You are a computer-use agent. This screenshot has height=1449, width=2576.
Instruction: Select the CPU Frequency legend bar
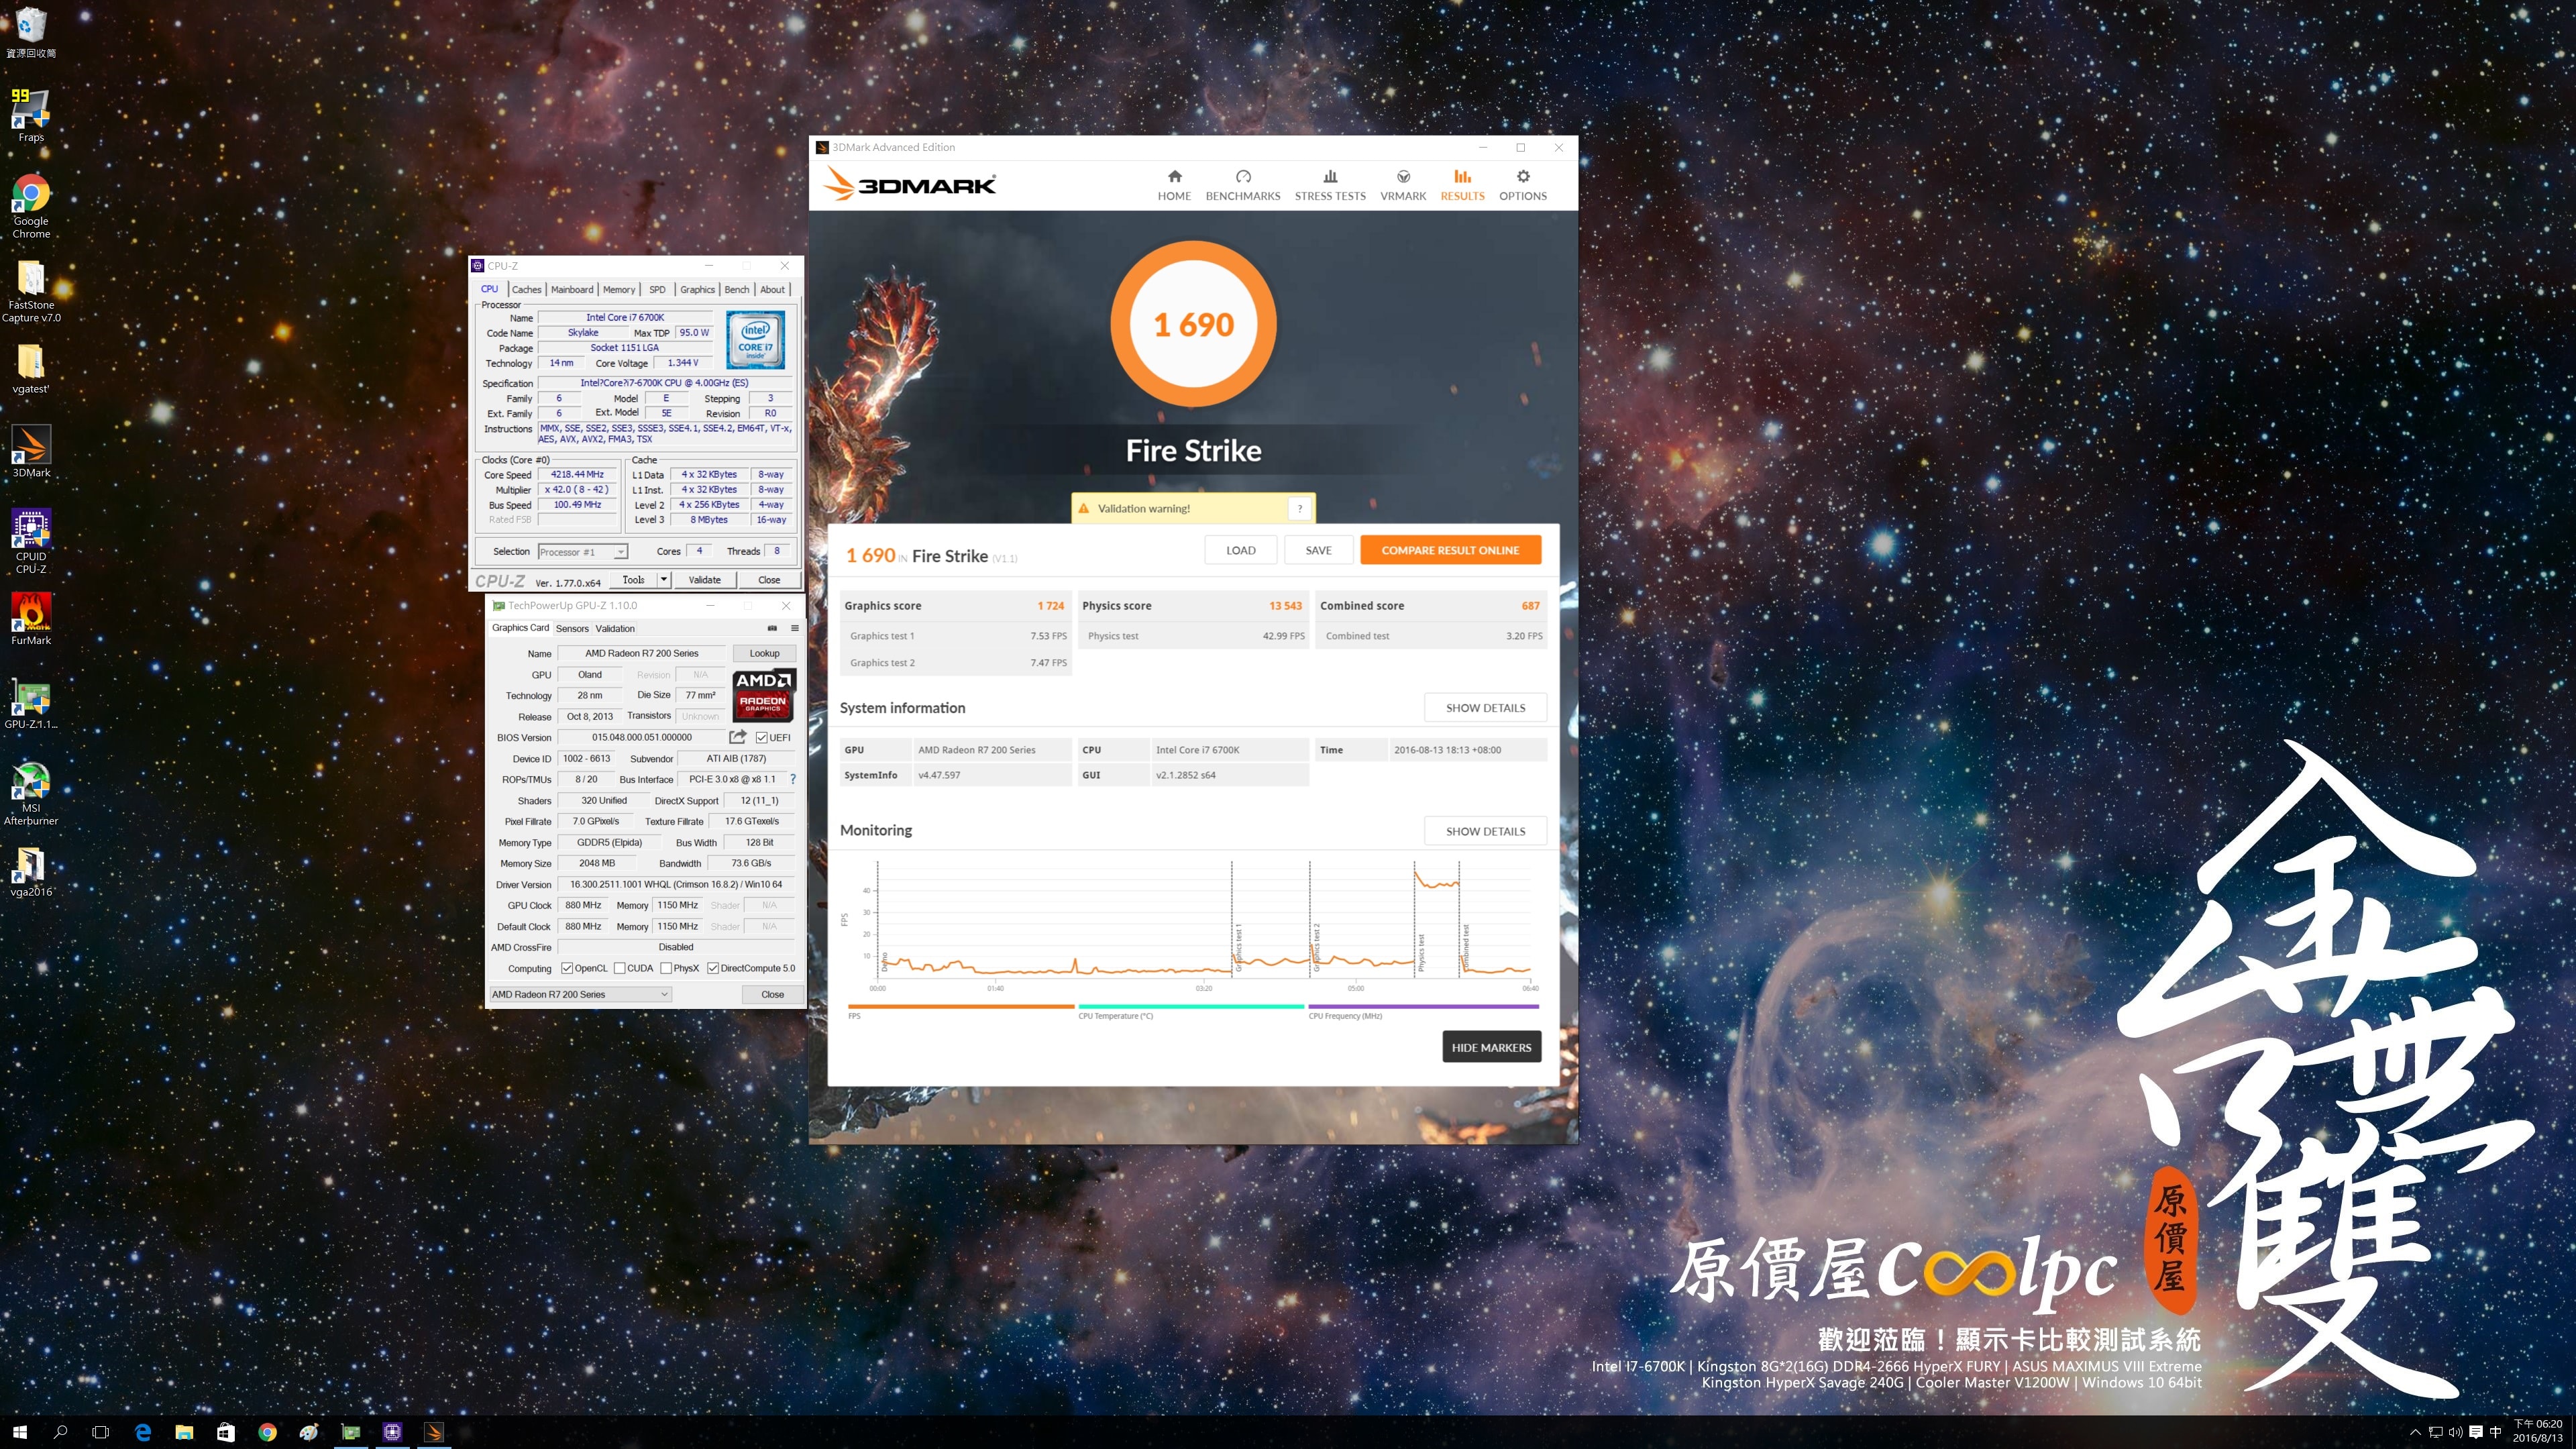pos(1423,1007)
